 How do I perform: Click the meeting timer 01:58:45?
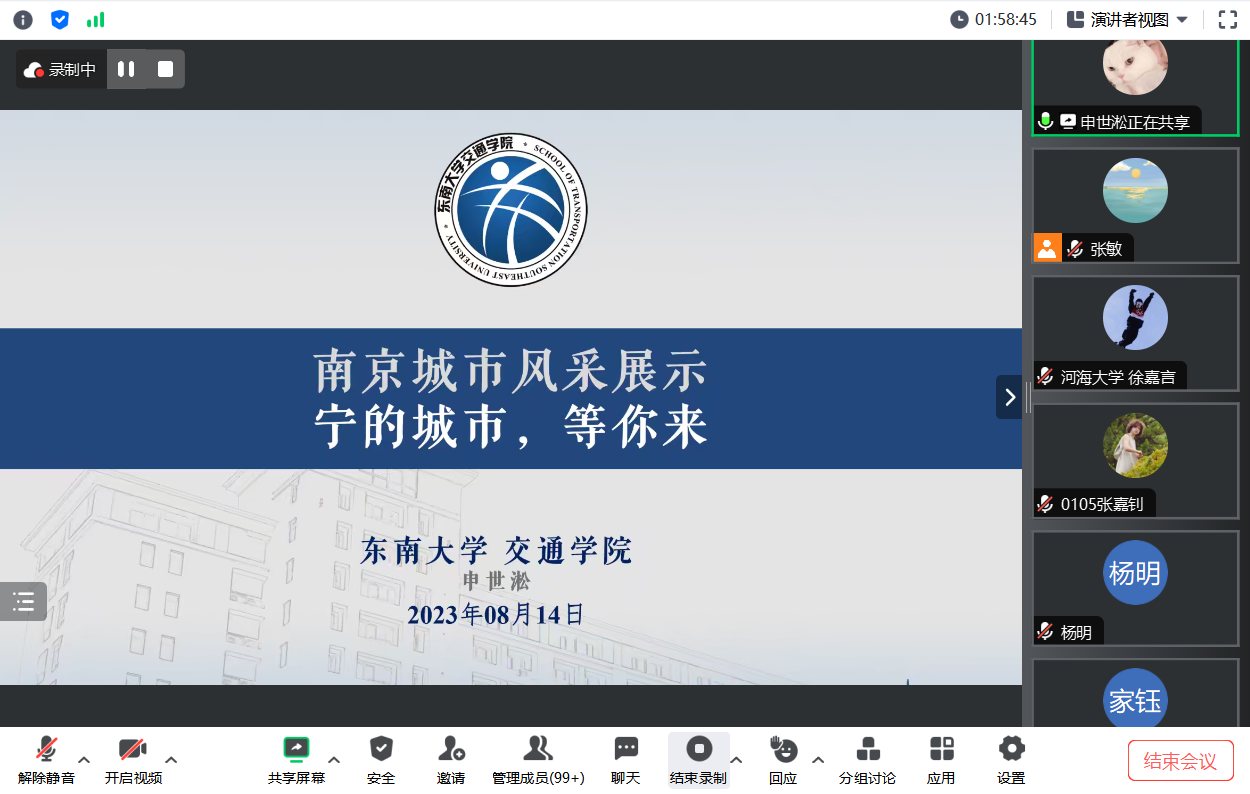(x=993, y=19)
